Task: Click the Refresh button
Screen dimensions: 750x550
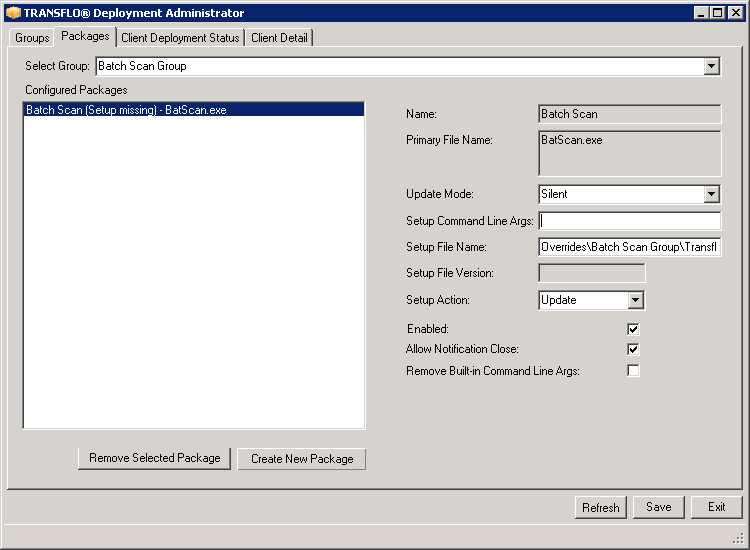Action: 601,507
